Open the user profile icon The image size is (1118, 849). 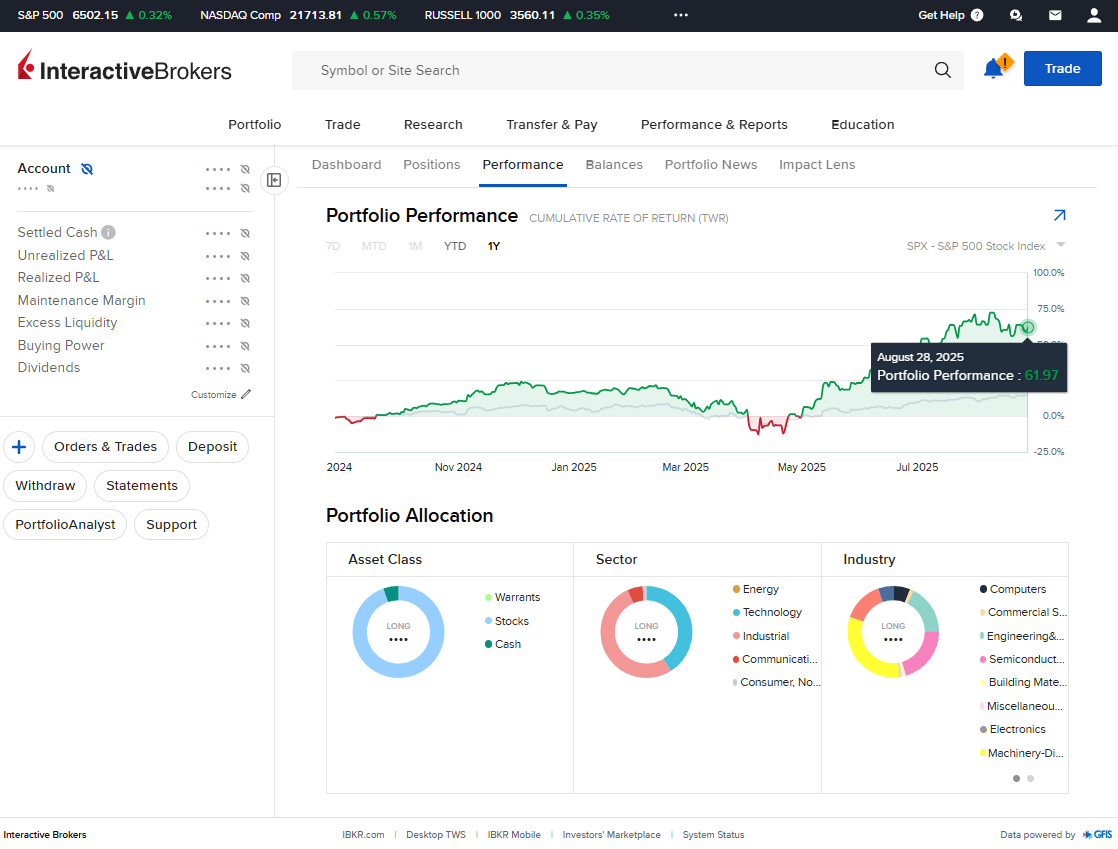click(x=1094, y=15)
